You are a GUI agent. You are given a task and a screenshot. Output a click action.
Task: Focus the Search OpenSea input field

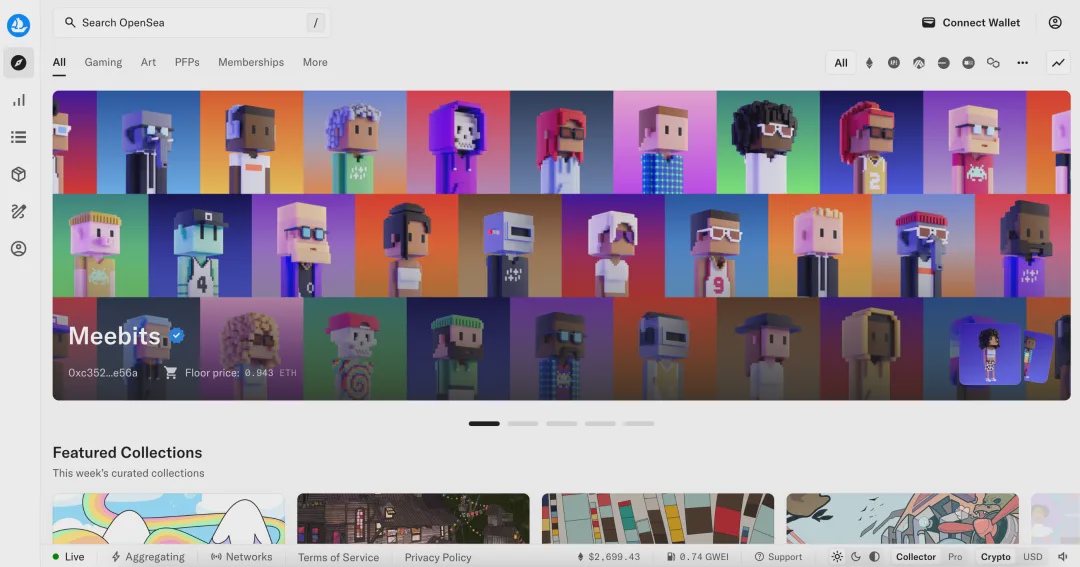[x=191, y=23]
